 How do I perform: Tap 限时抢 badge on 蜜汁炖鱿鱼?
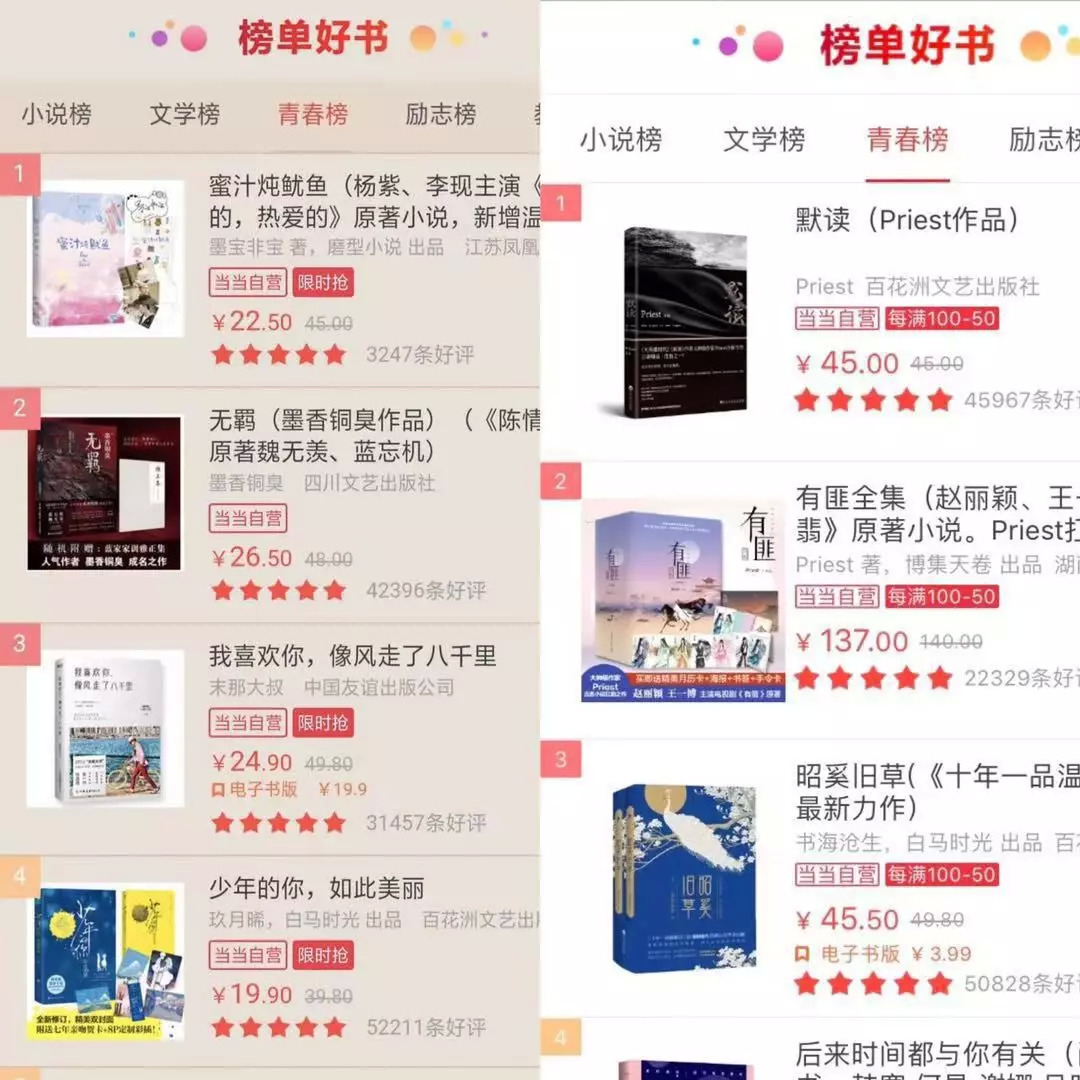pyautogui.click(x=323, y=282)
